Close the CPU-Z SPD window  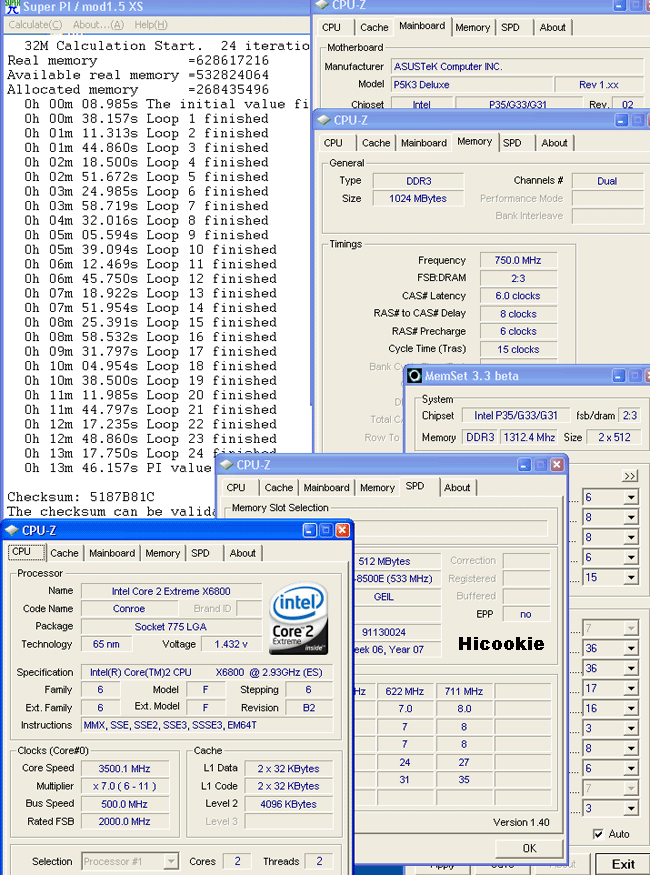(556, 465)
